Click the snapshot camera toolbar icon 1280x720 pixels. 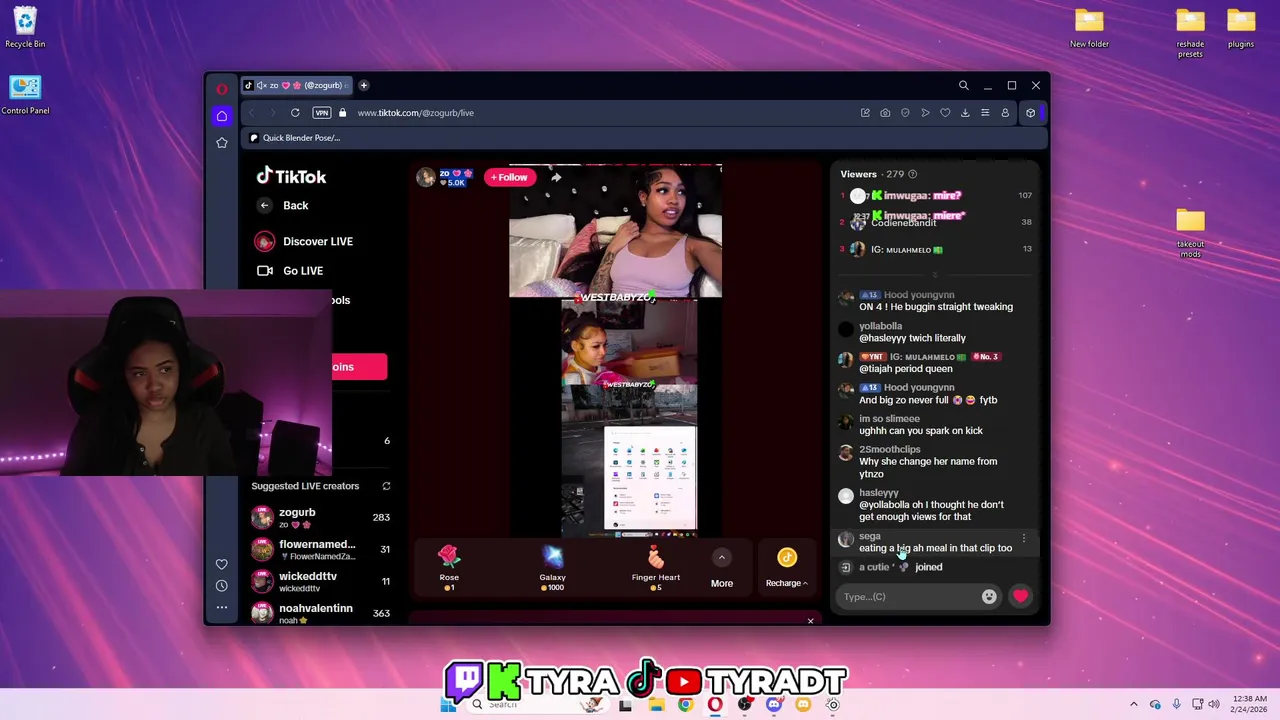point(885,113)
